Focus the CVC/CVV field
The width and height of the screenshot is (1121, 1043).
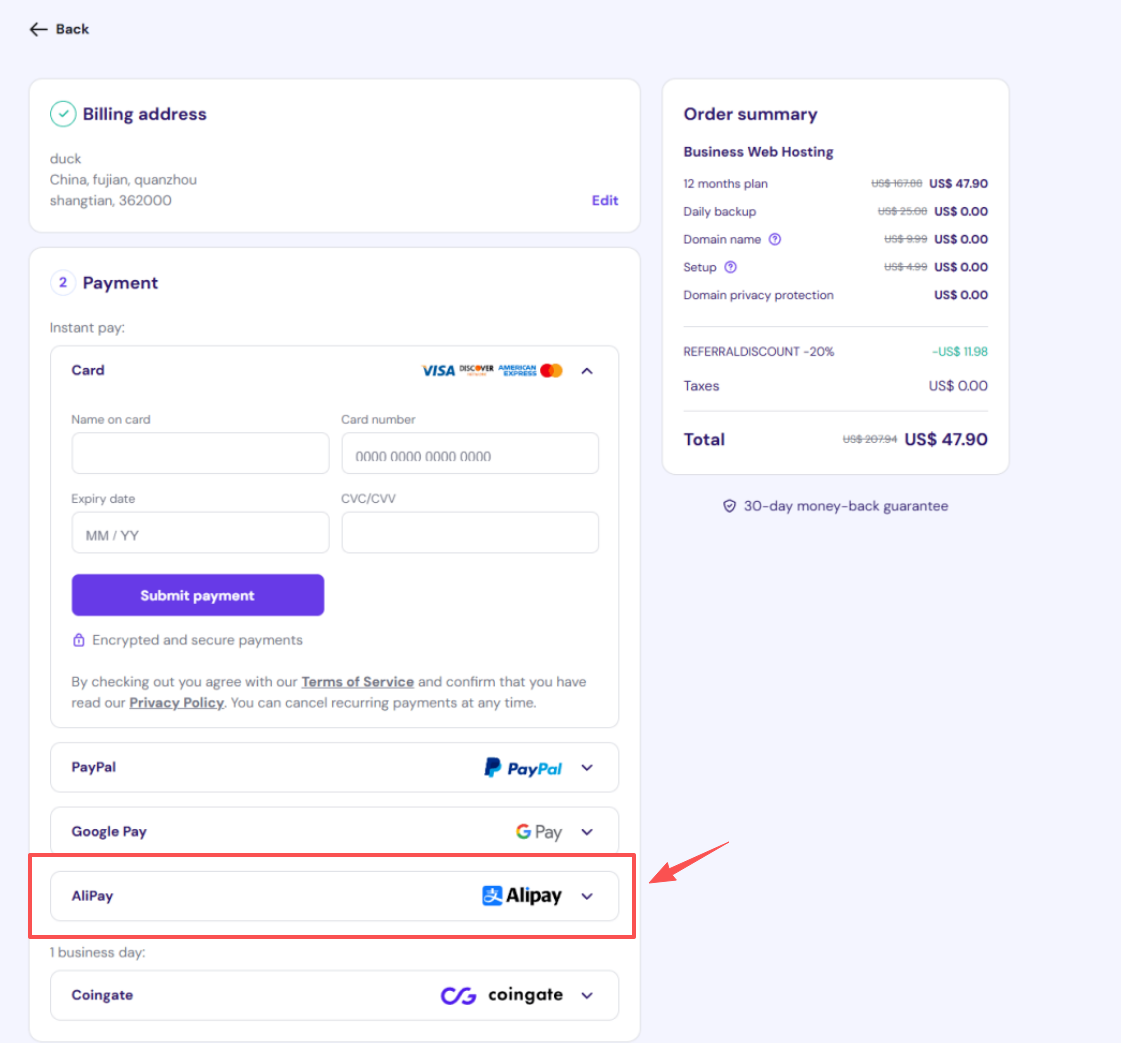click(470, 533)
